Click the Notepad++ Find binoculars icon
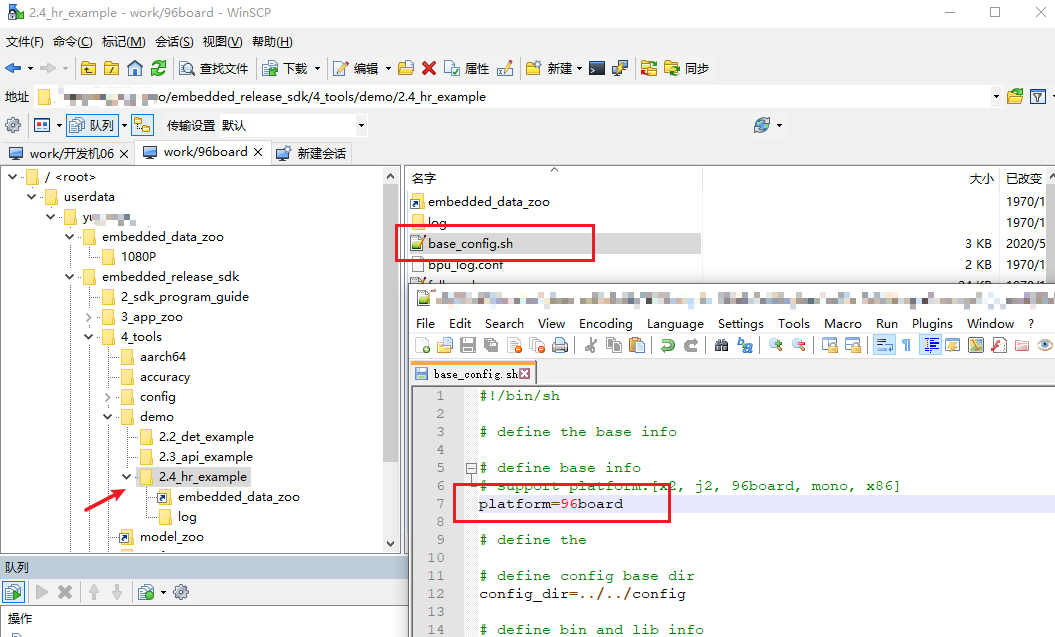This screenshot has height=637, width=1055. pyautogui.click(x=721, y=345)
